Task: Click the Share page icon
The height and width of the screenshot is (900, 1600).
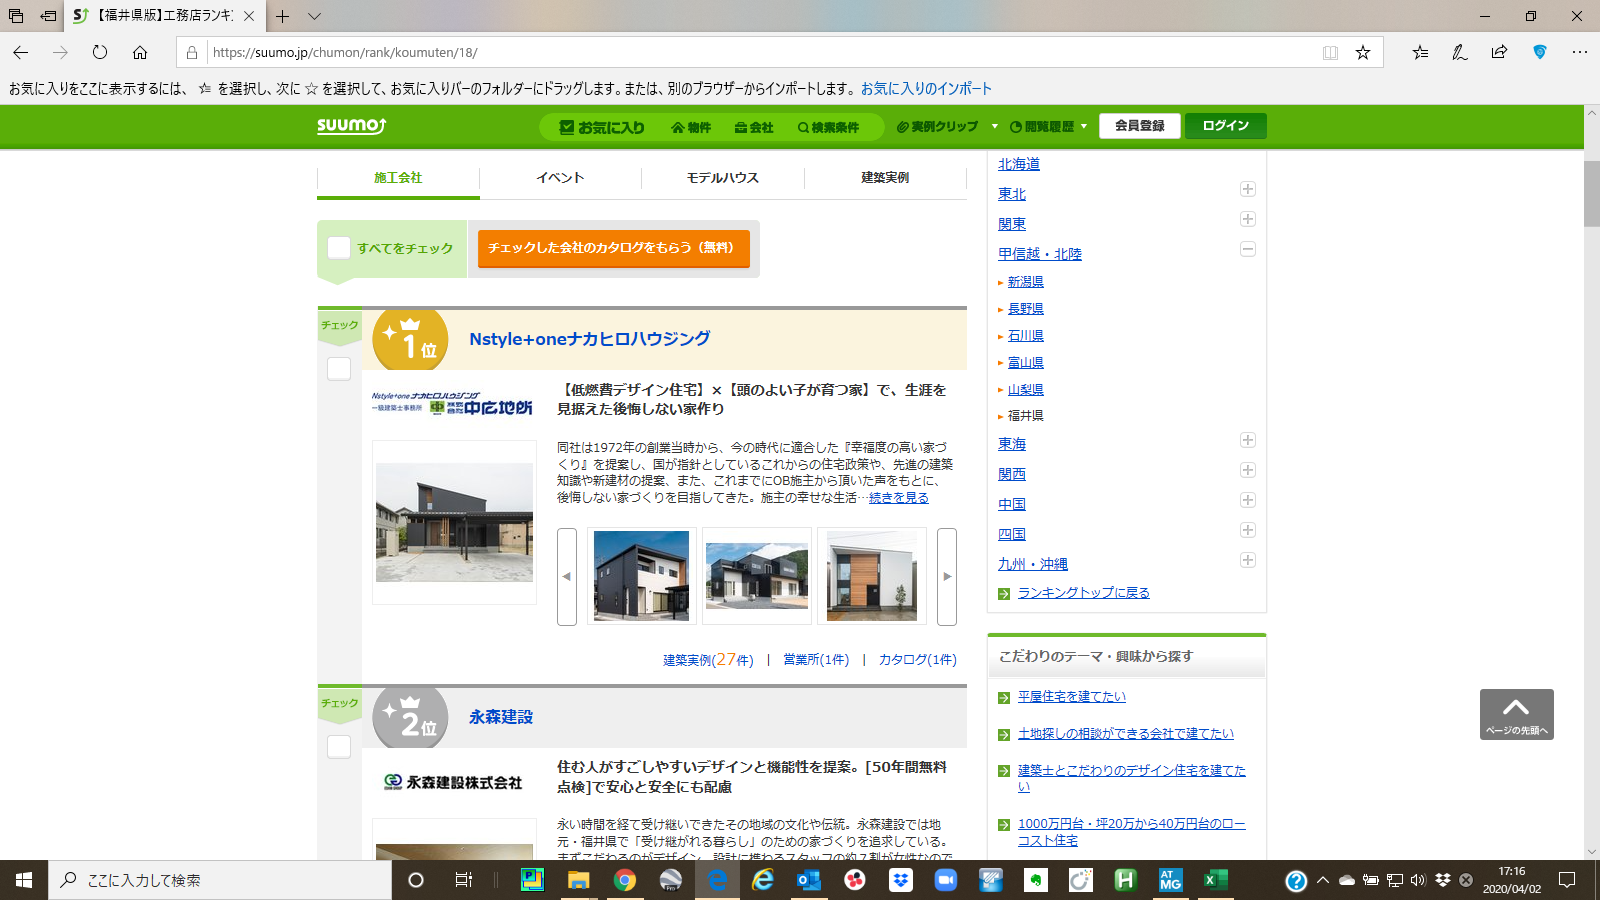Action: (1499, 52)
